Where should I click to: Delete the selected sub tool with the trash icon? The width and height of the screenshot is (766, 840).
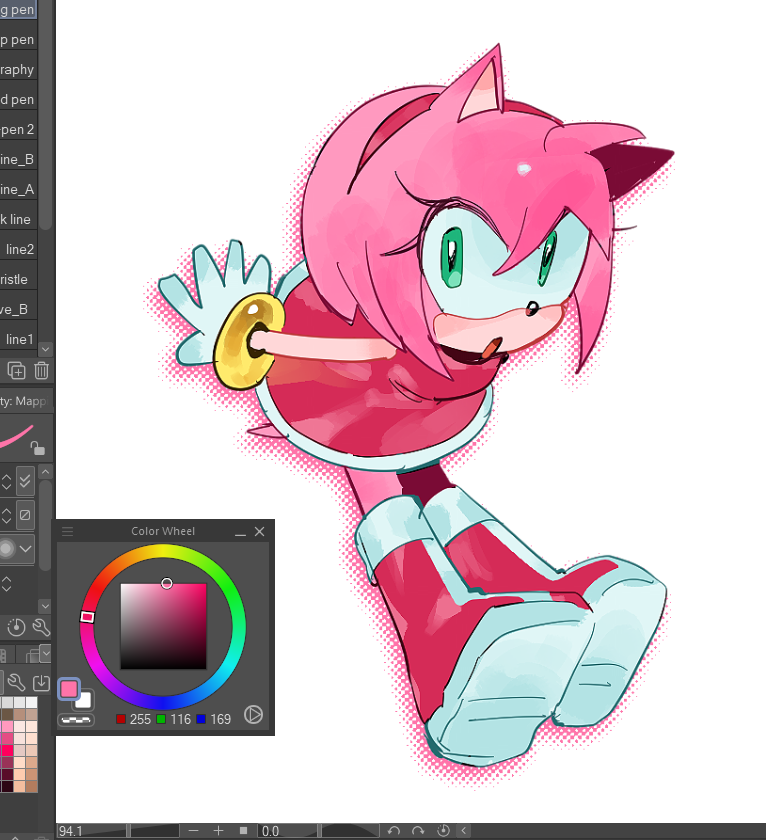click(41, 371)
